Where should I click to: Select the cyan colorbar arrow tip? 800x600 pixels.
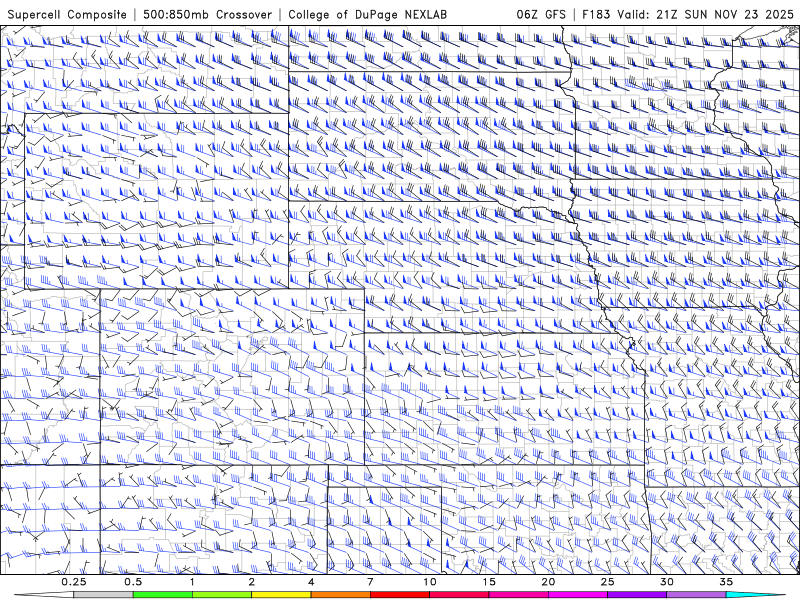coord(757,595)
